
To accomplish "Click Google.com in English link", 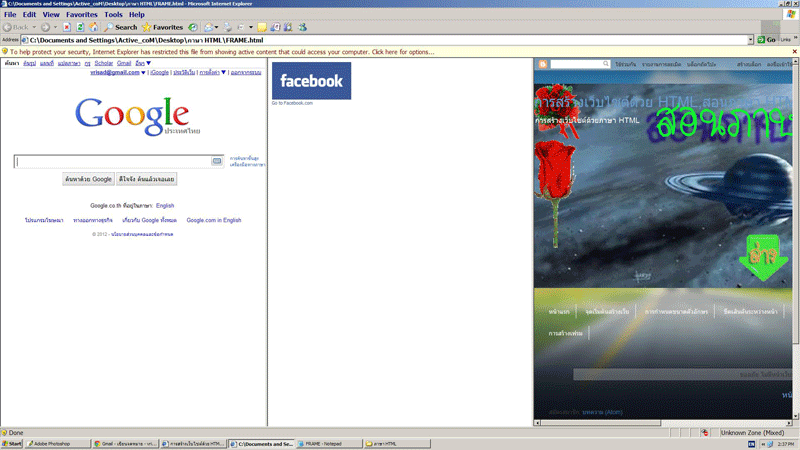I will tap(214, 220).
